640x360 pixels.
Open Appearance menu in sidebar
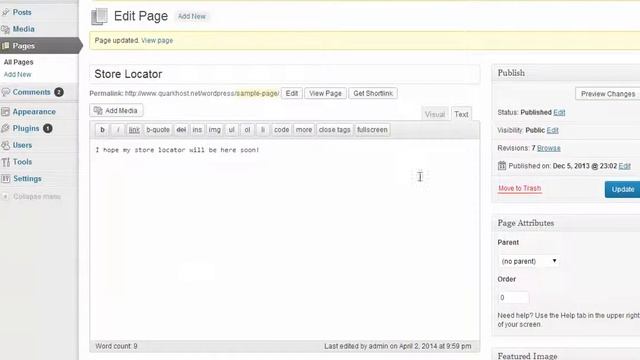[34, 111]
